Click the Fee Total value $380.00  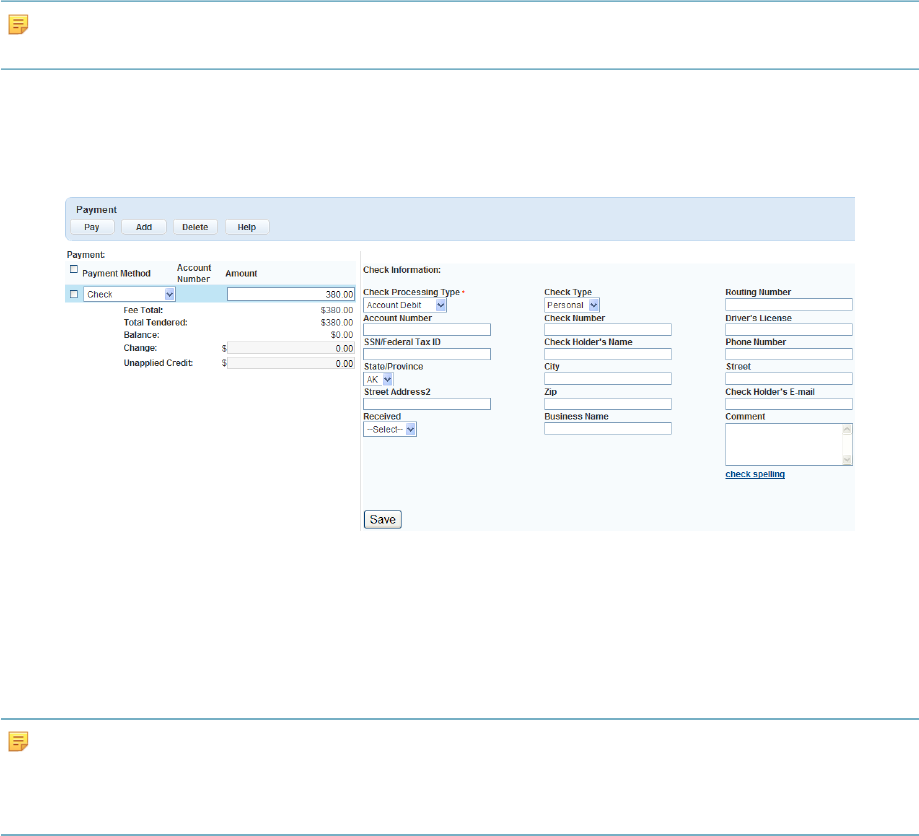pyautogui.click(x=336, y=310)
